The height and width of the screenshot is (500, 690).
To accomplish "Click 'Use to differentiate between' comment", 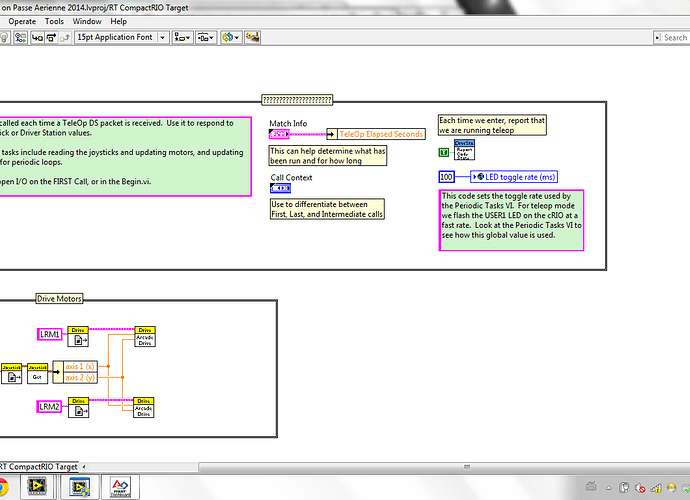I will pyautogui.click(x=327, y=209).
